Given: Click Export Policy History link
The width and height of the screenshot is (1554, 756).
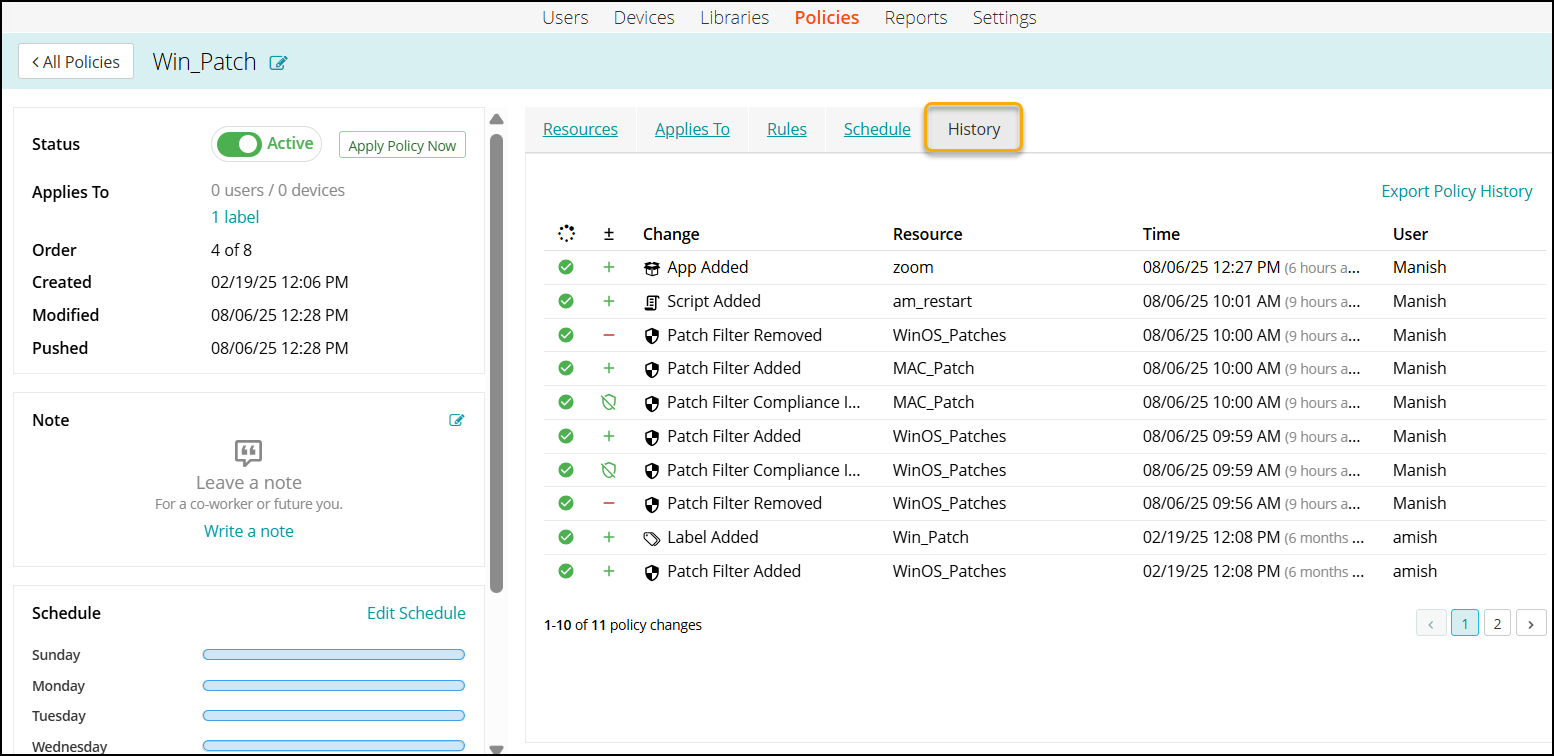Looking at the screenshot, I should tap(1456, 191).
